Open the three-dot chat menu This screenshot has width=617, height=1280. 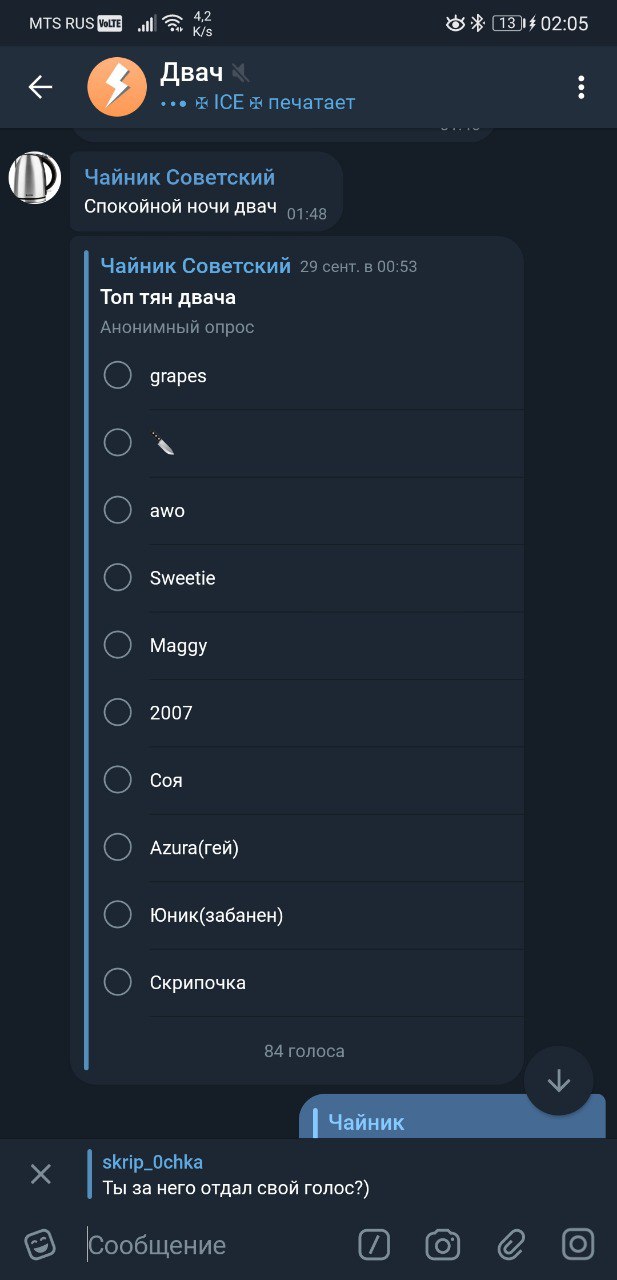[x=580, y=87]
